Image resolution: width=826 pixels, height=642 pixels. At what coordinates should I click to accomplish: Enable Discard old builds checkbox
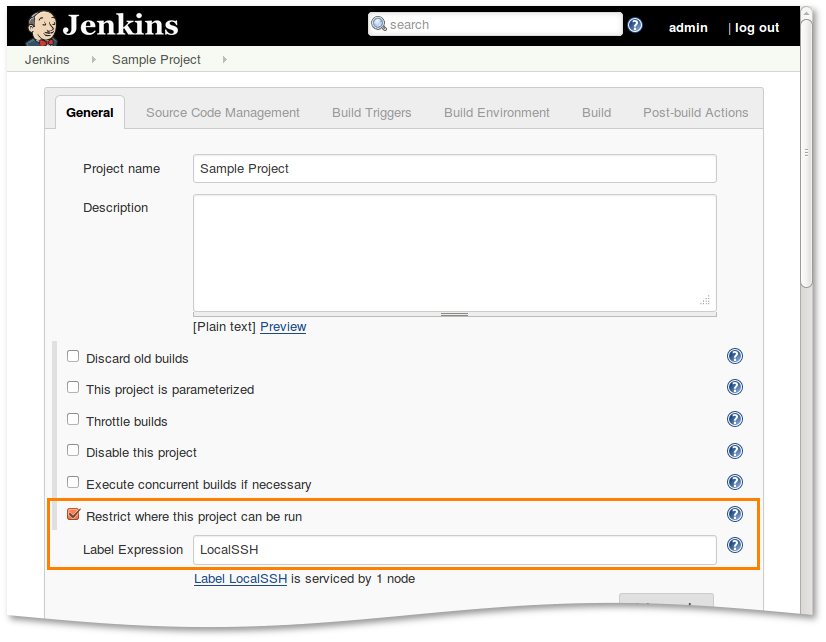coord(73,357)
